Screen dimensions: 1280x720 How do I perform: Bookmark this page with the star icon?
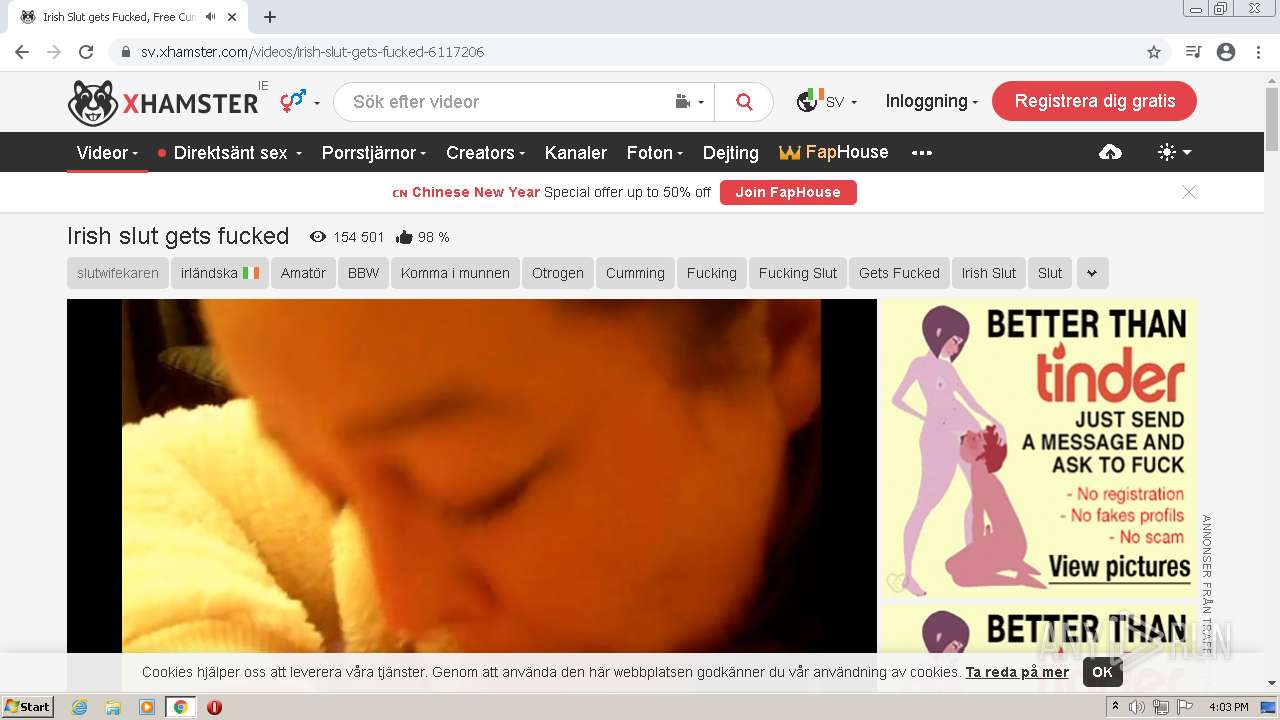tap(1154, 52)
